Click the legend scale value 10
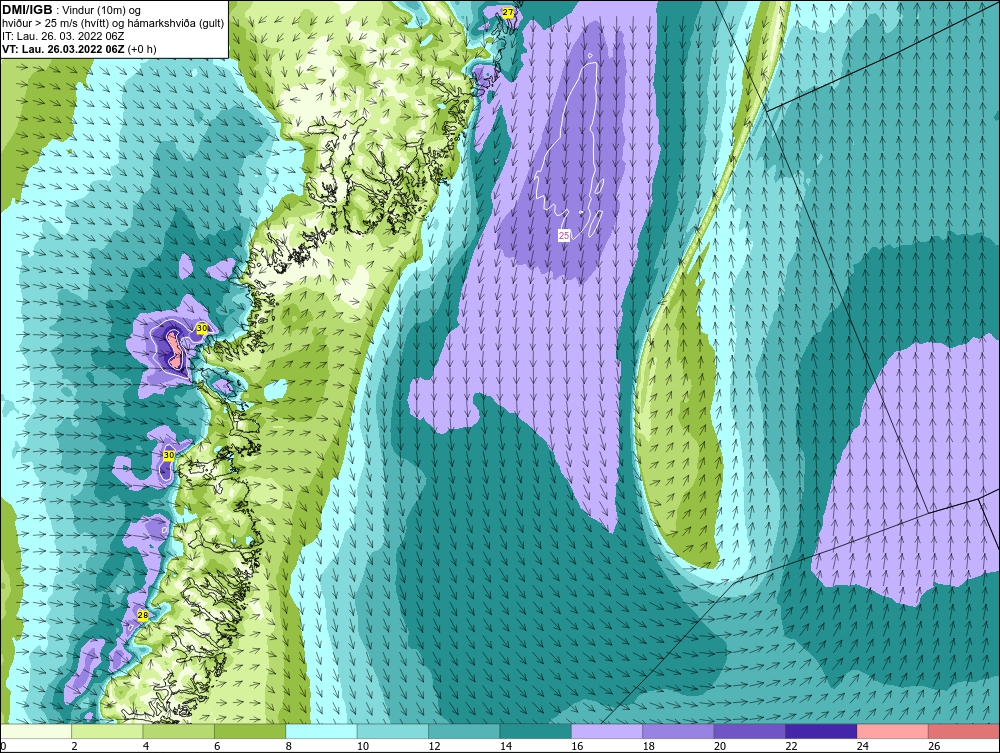1000x753 pixels. point(363,746)
